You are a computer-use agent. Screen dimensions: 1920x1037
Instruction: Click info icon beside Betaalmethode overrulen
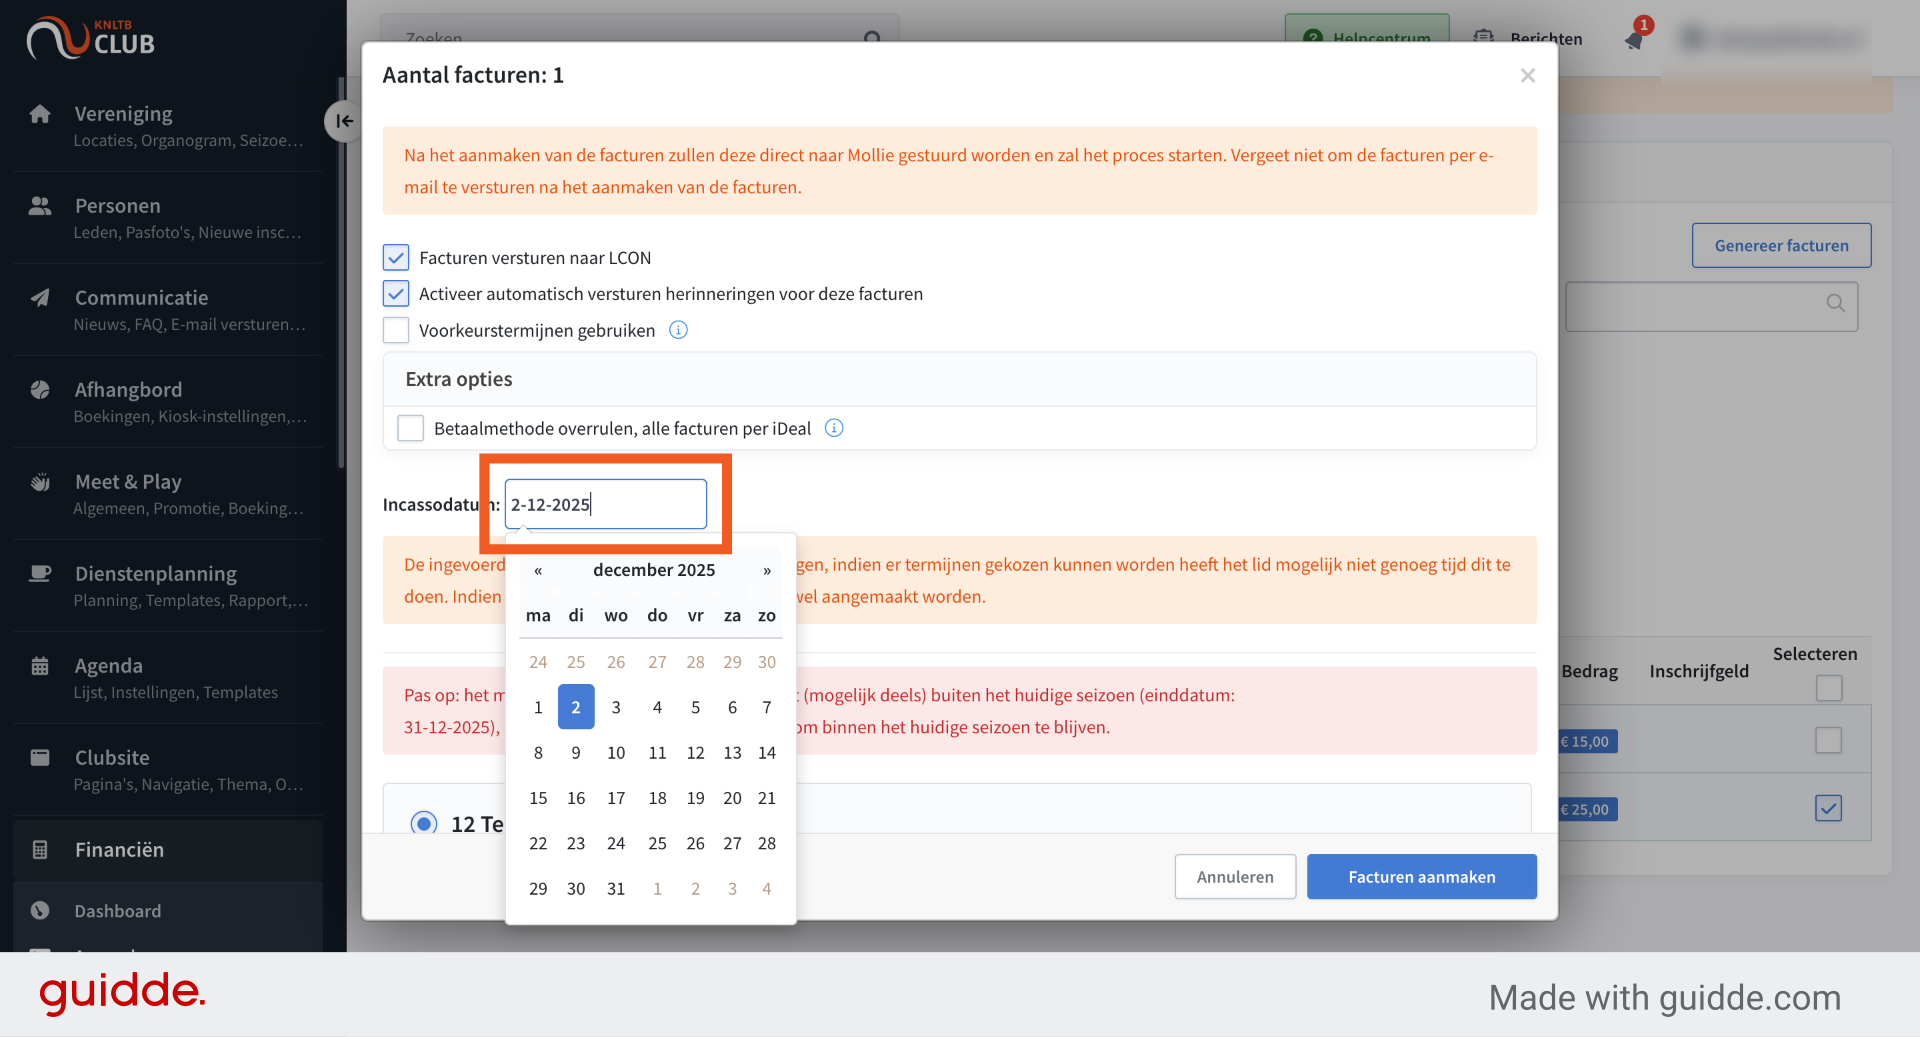(x=834, y=428)
